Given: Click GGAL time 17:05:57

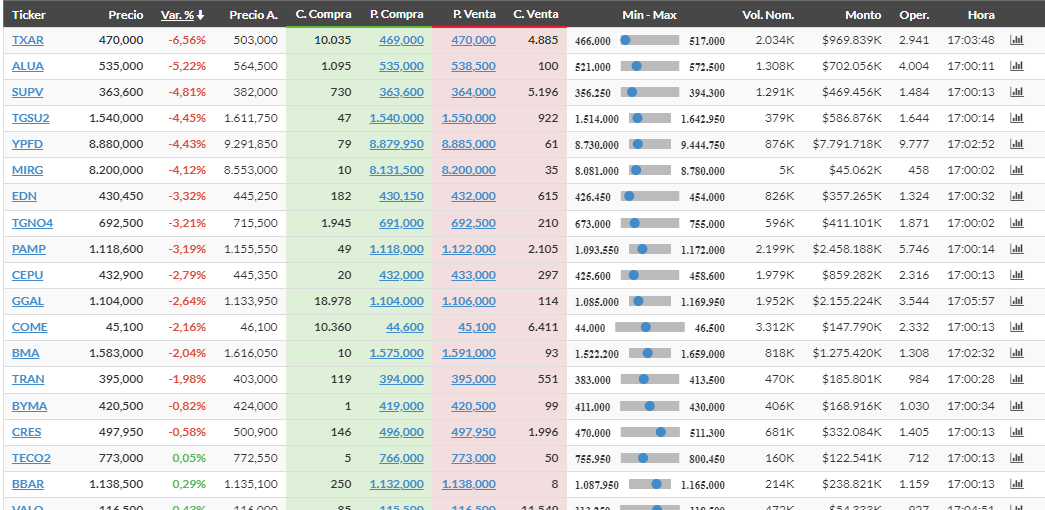Looking at the screenshot, I should point(971,301).
